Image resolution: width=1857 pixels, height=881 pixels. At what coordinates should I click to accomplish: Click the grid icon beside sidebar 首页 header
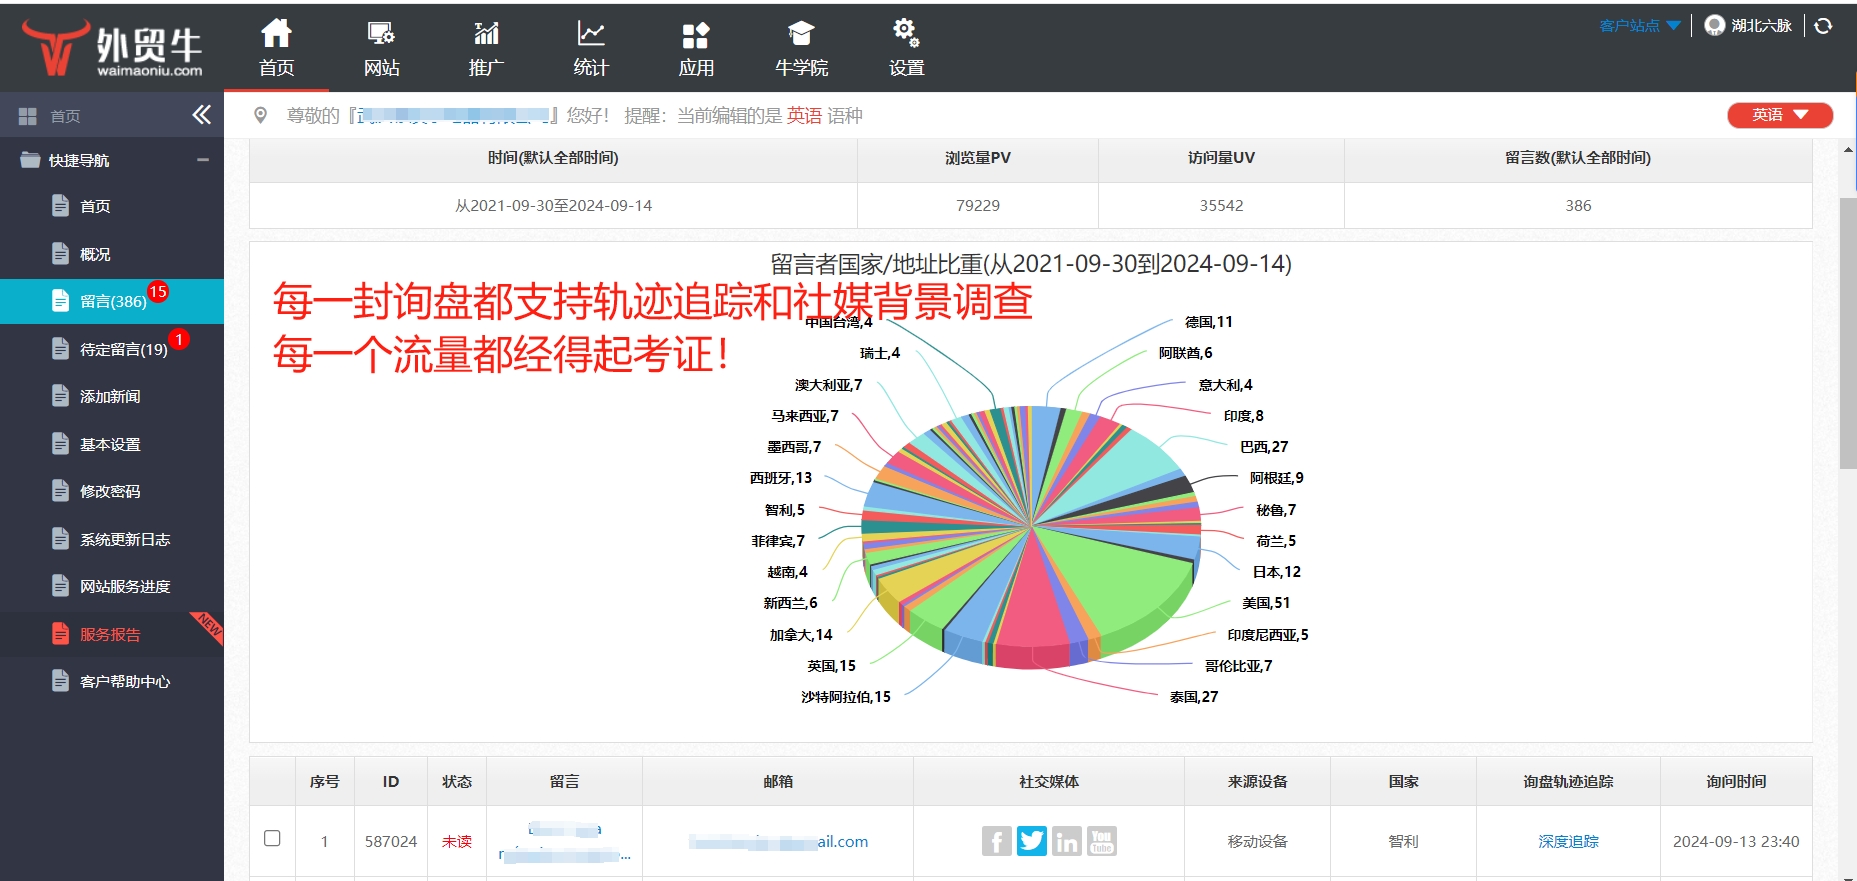[28, 117]
